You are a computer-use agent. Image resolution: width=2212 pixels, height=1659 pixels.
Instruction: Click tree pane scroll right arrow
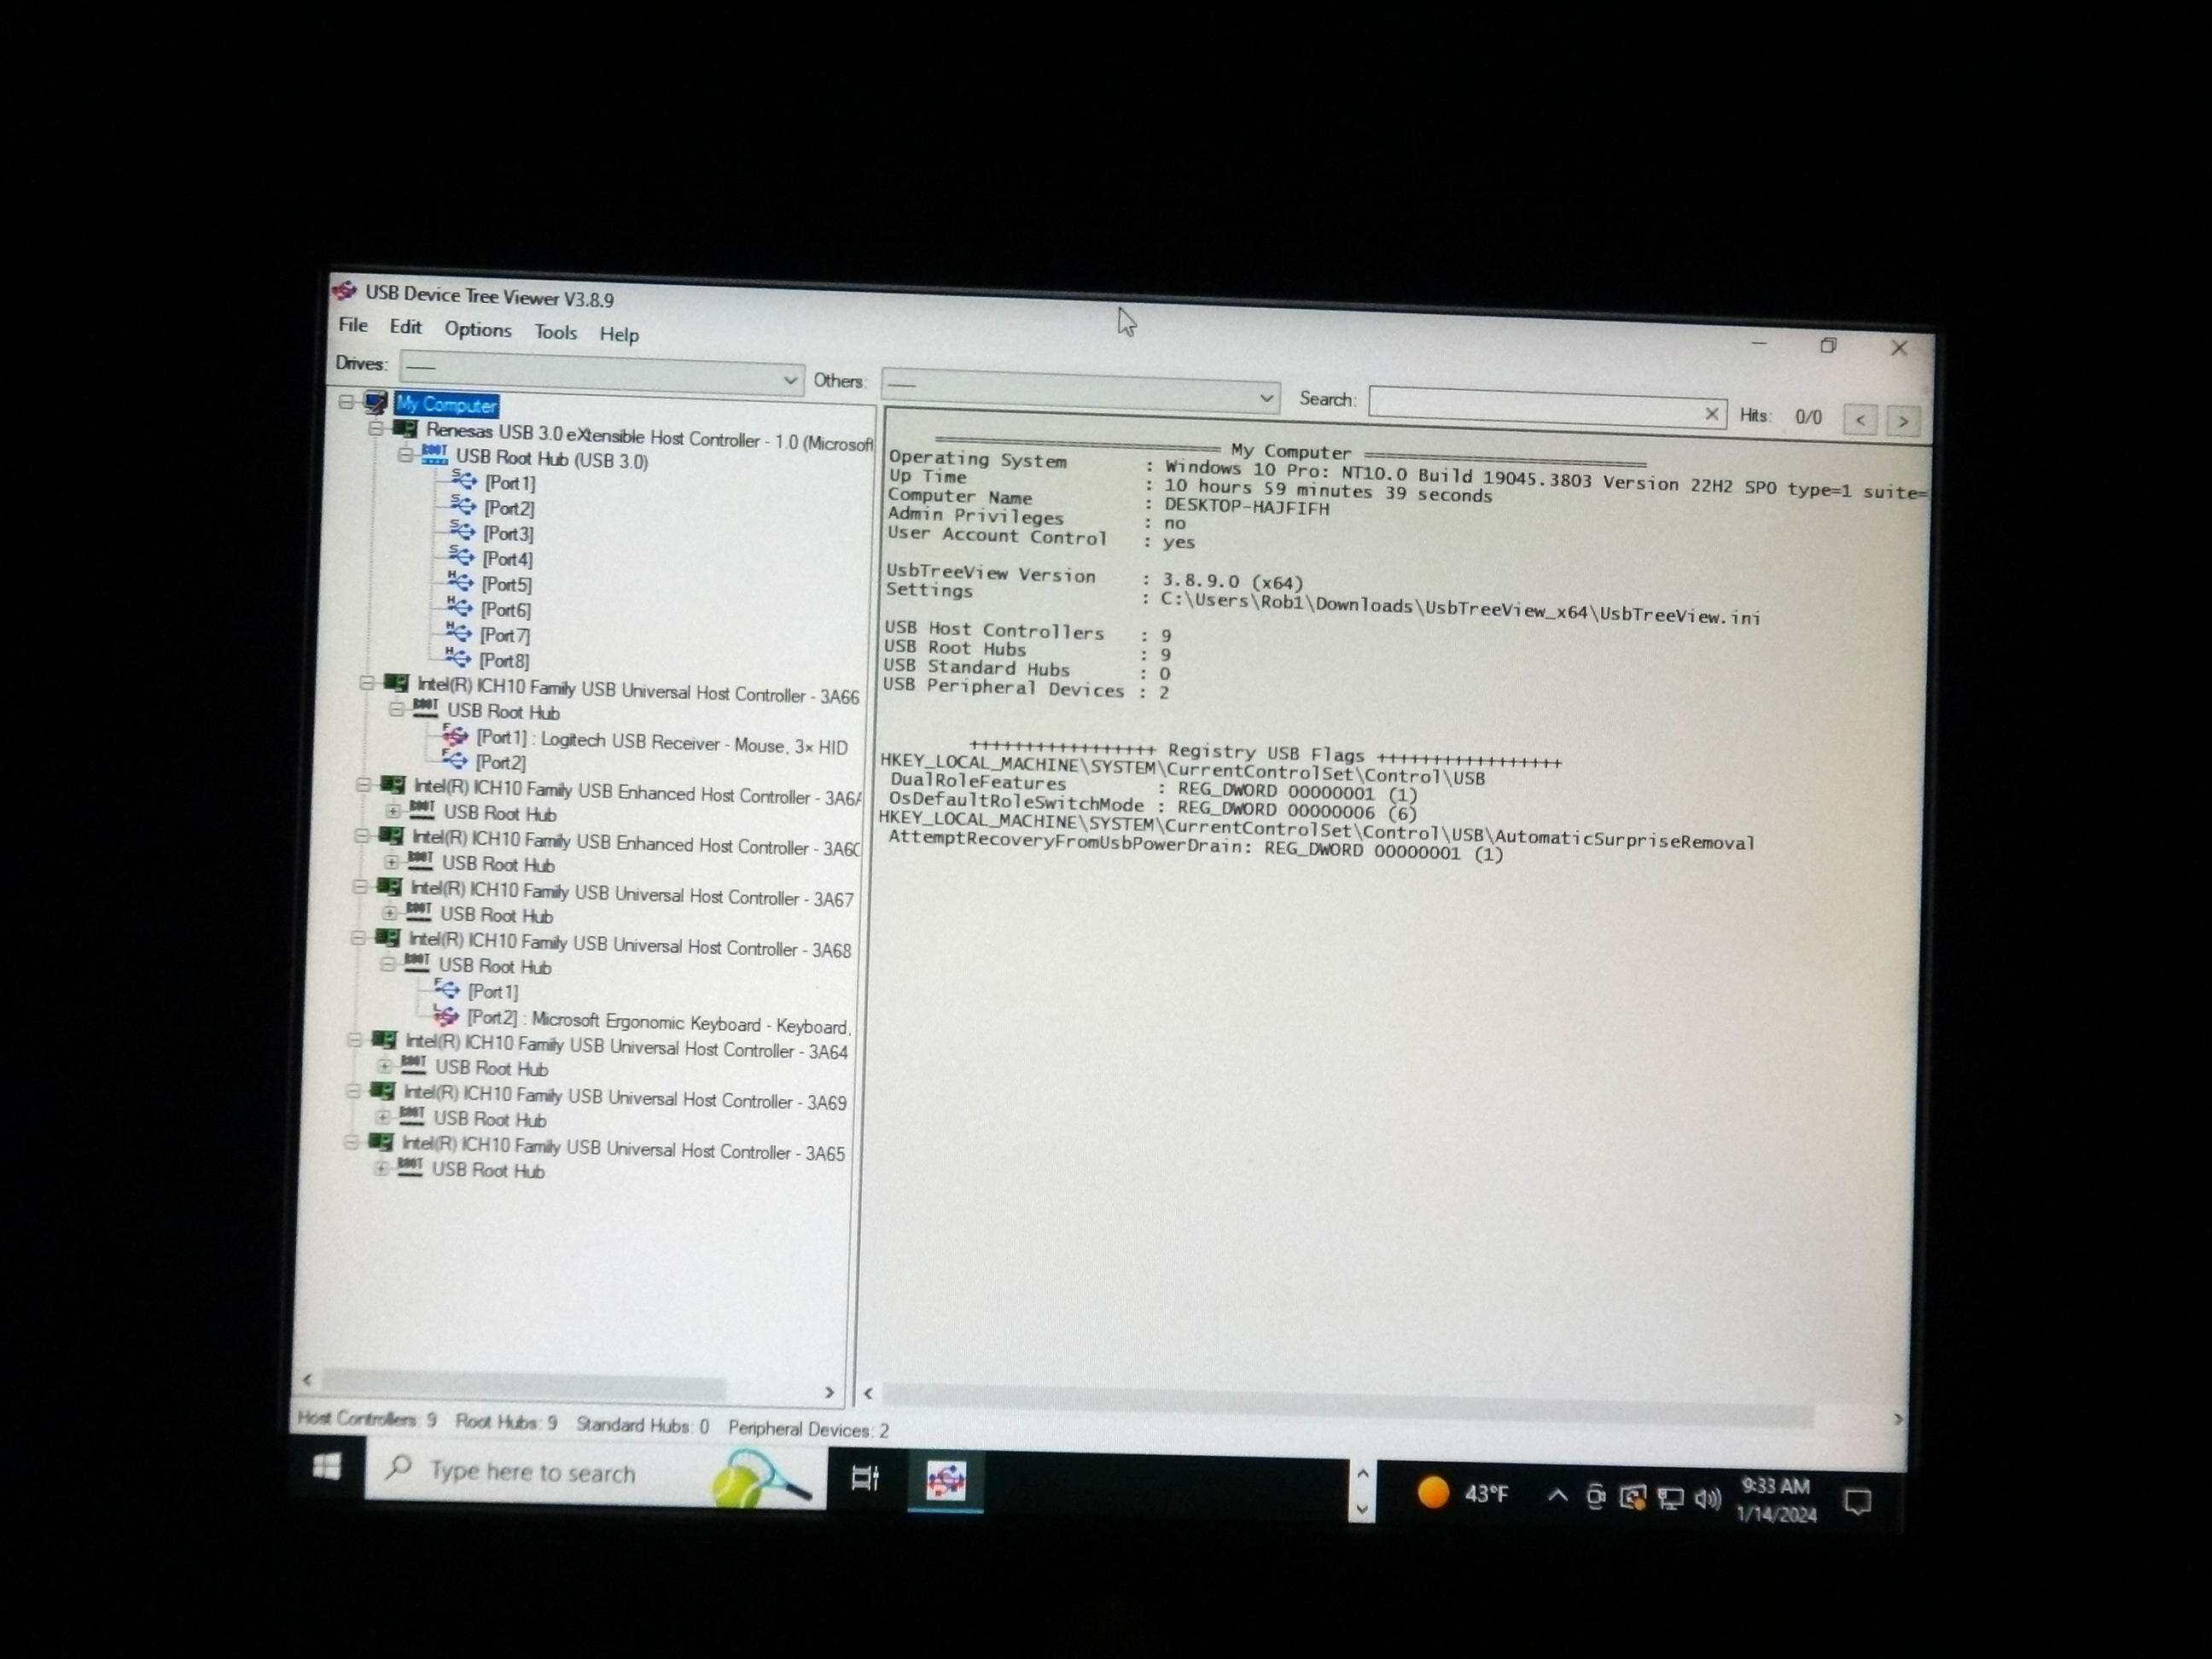point(829,1392)
